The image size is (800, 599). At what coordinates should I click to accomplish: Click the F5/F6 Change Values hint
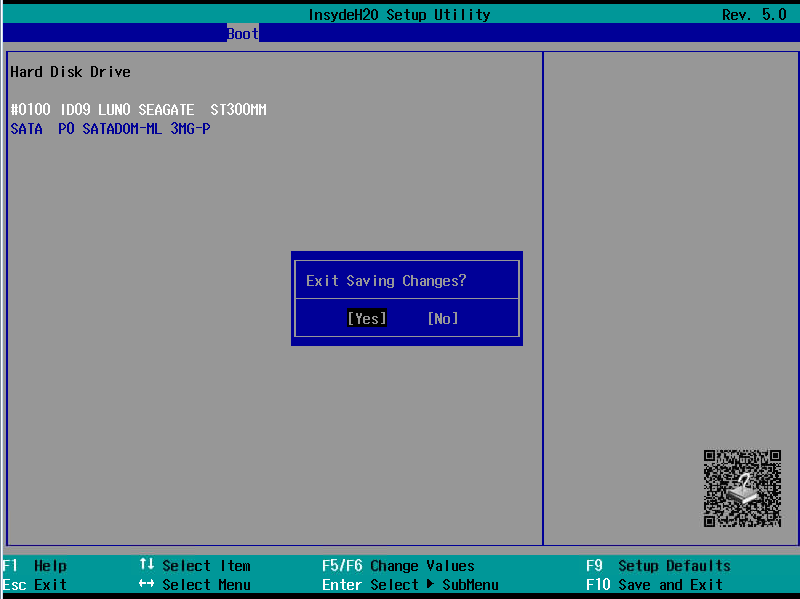[398, 566]
